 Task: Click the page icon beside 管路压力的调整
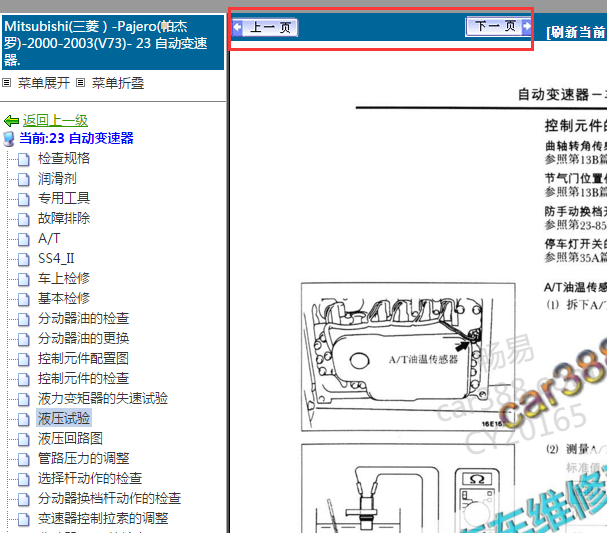[24, 459]
